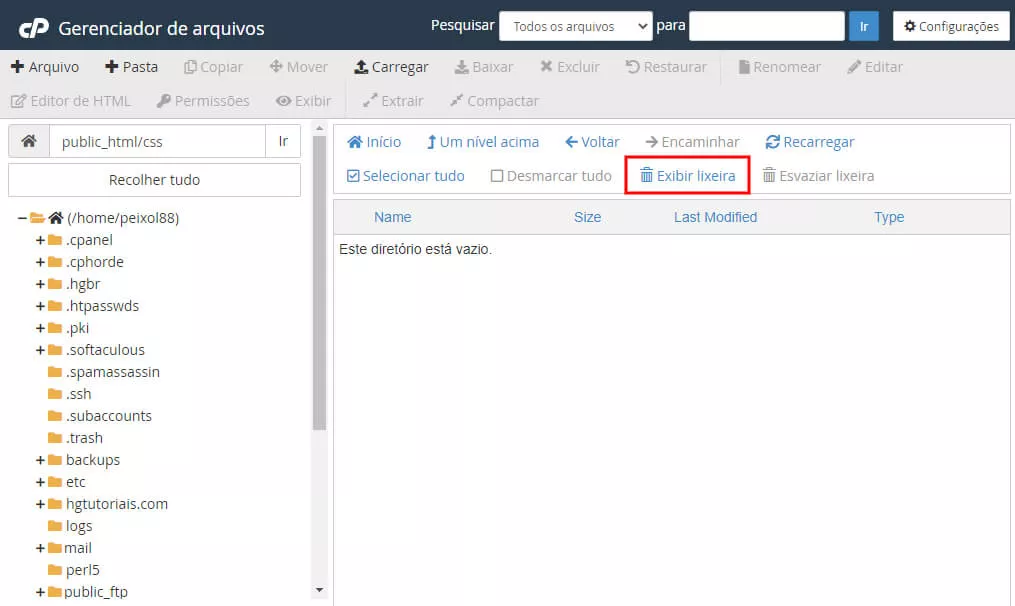Viewport: 1015px width, 606px height.
Task: Expand the hgtutoriais.com folder
Action: 40,504
